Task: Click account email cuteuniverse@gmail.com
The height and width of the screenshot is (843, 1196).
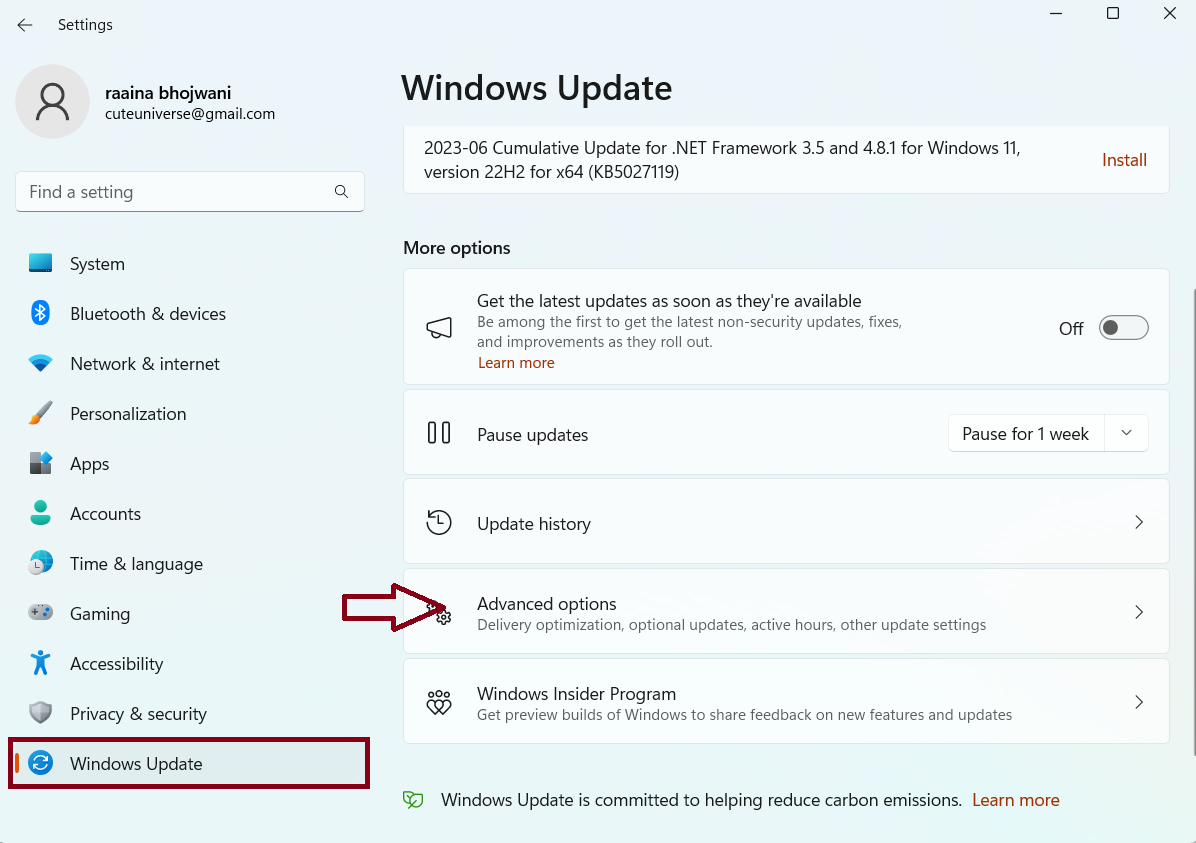Action: coord(190,114)
